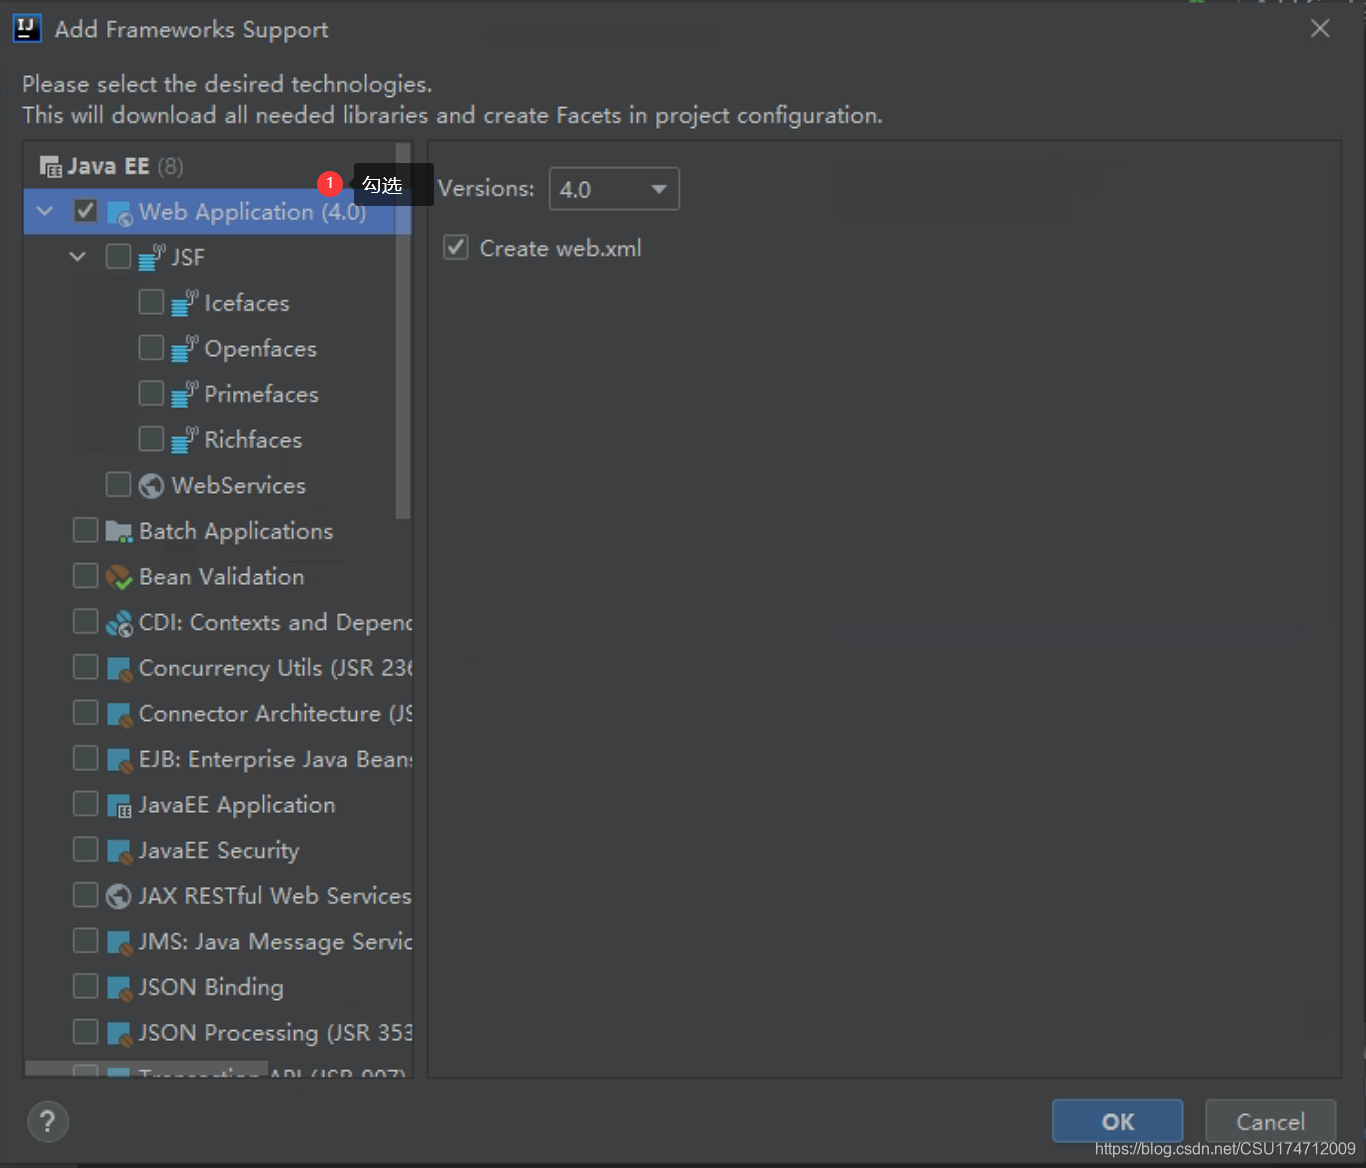The width and height of the screenshot is (1366, 1168).
Task: Check the Concurrency Utils checkbox
Action: (x=85, y=667)
